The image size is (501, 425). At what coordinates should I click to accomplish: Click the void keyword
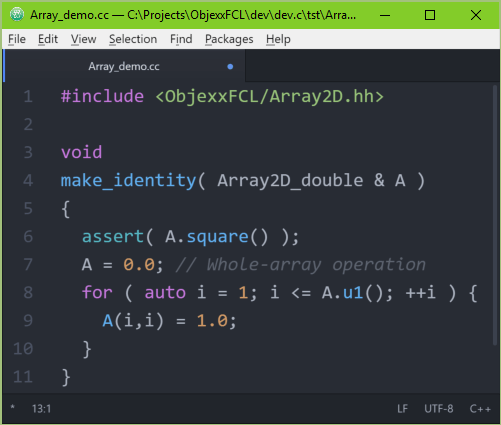click(81, 153)
